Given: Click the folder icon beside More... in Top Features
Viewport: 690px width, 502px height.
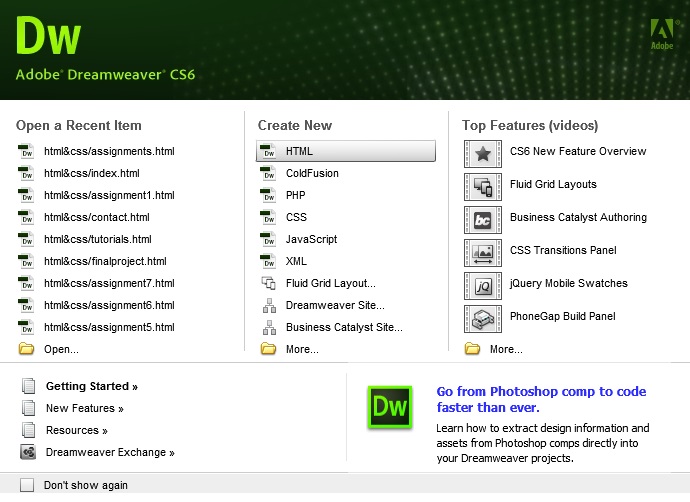Looking at the screenshot, I should point(473,349).
